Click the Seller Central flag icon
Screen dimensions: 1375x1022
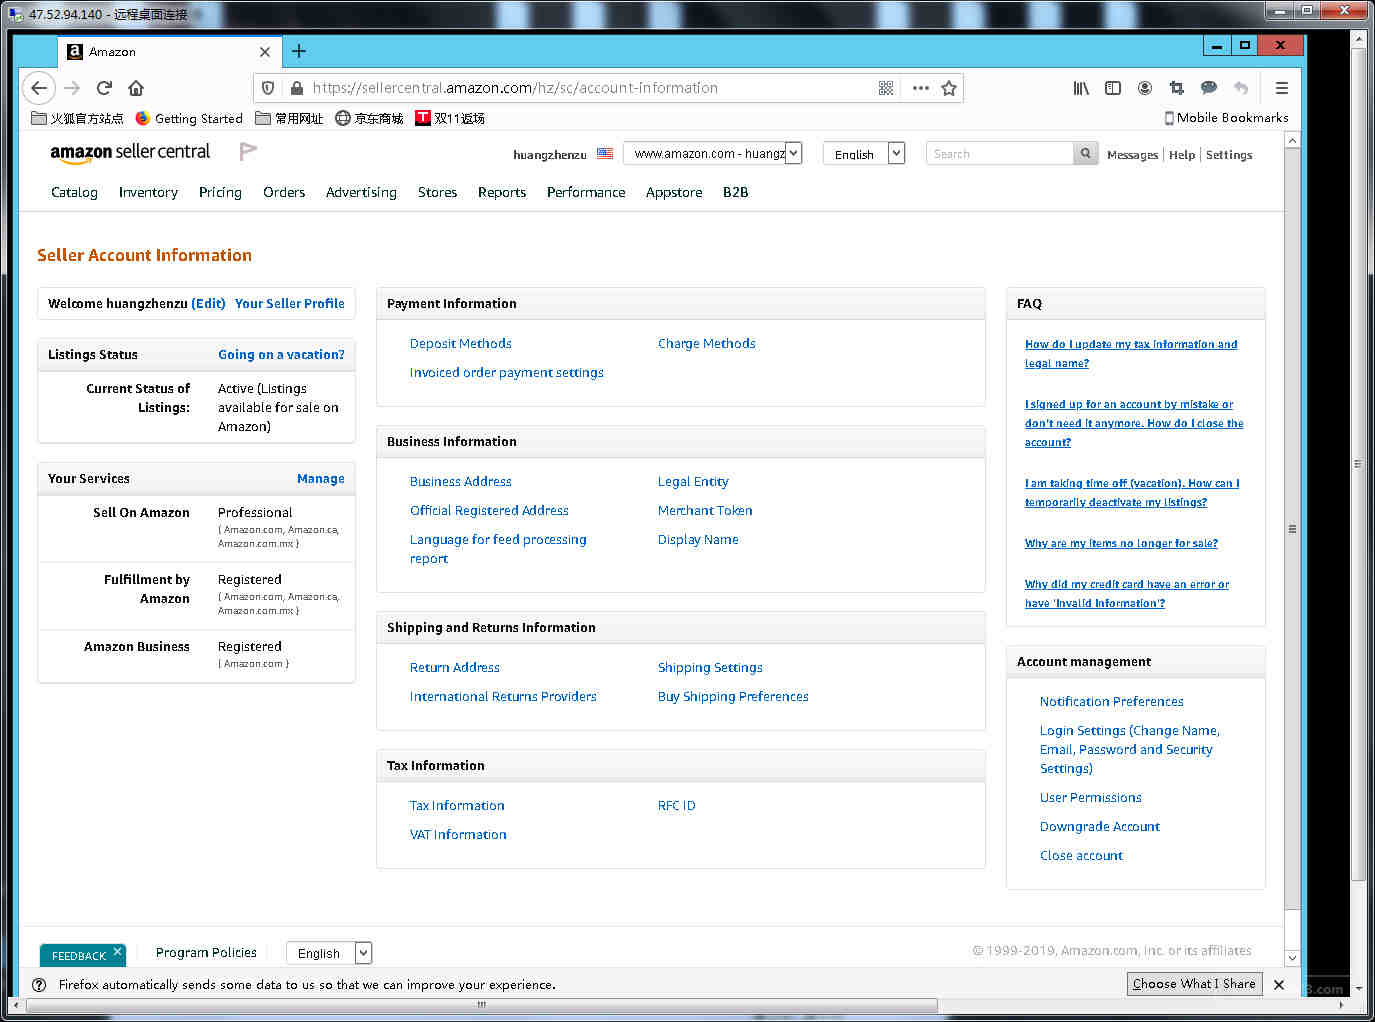[x=248, y=152]
